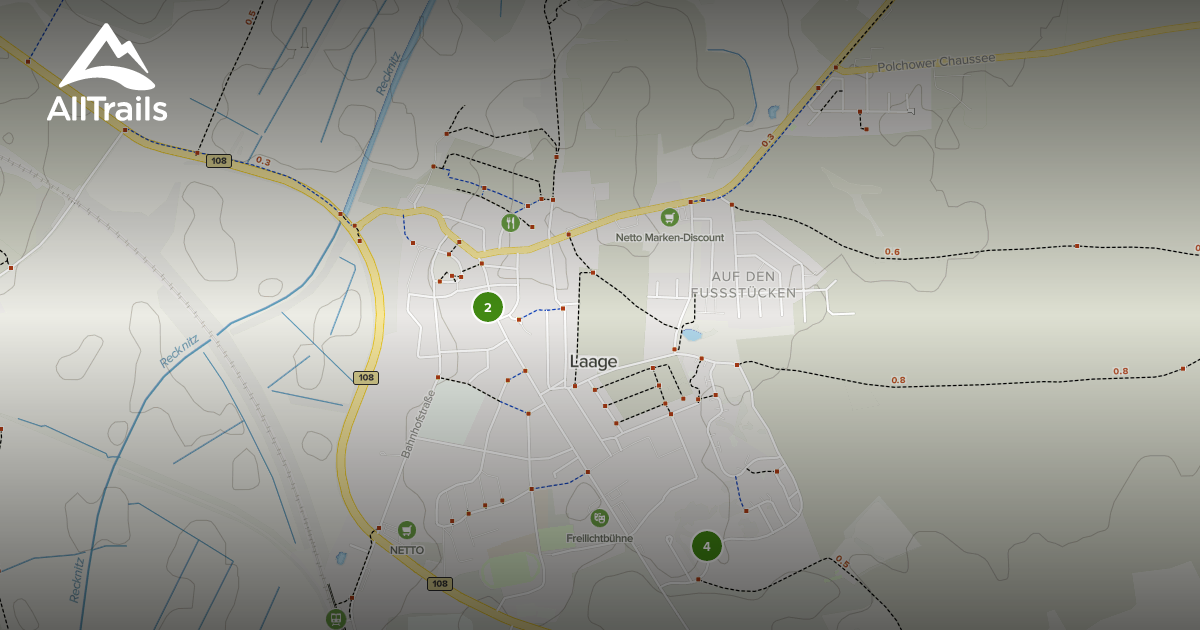Select the 108 route shield near the top left
Viewport: 1200px width, 630px height.
220,160
